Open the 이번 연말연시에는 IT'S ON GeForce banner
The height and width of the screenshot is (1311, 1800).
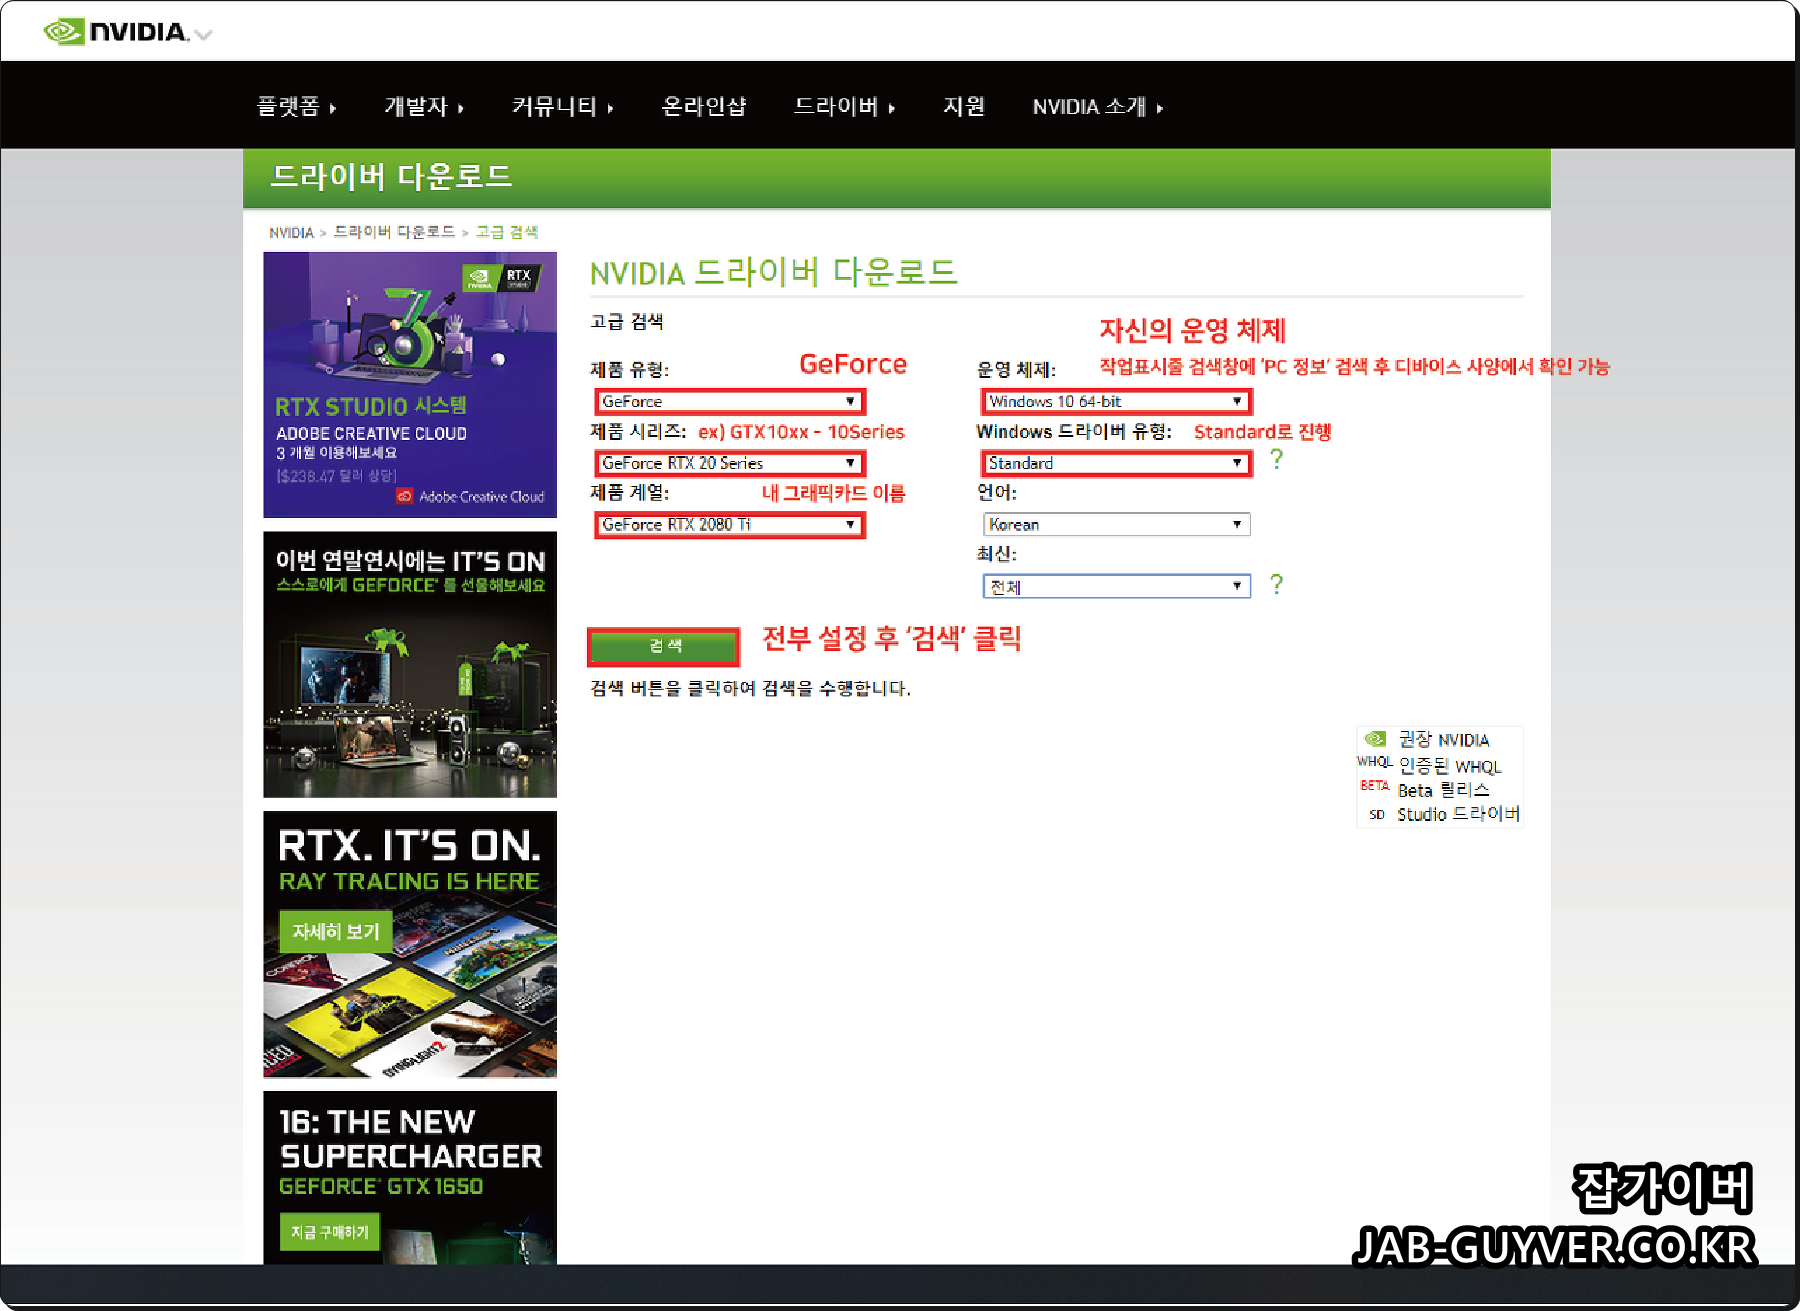point(410,664)
